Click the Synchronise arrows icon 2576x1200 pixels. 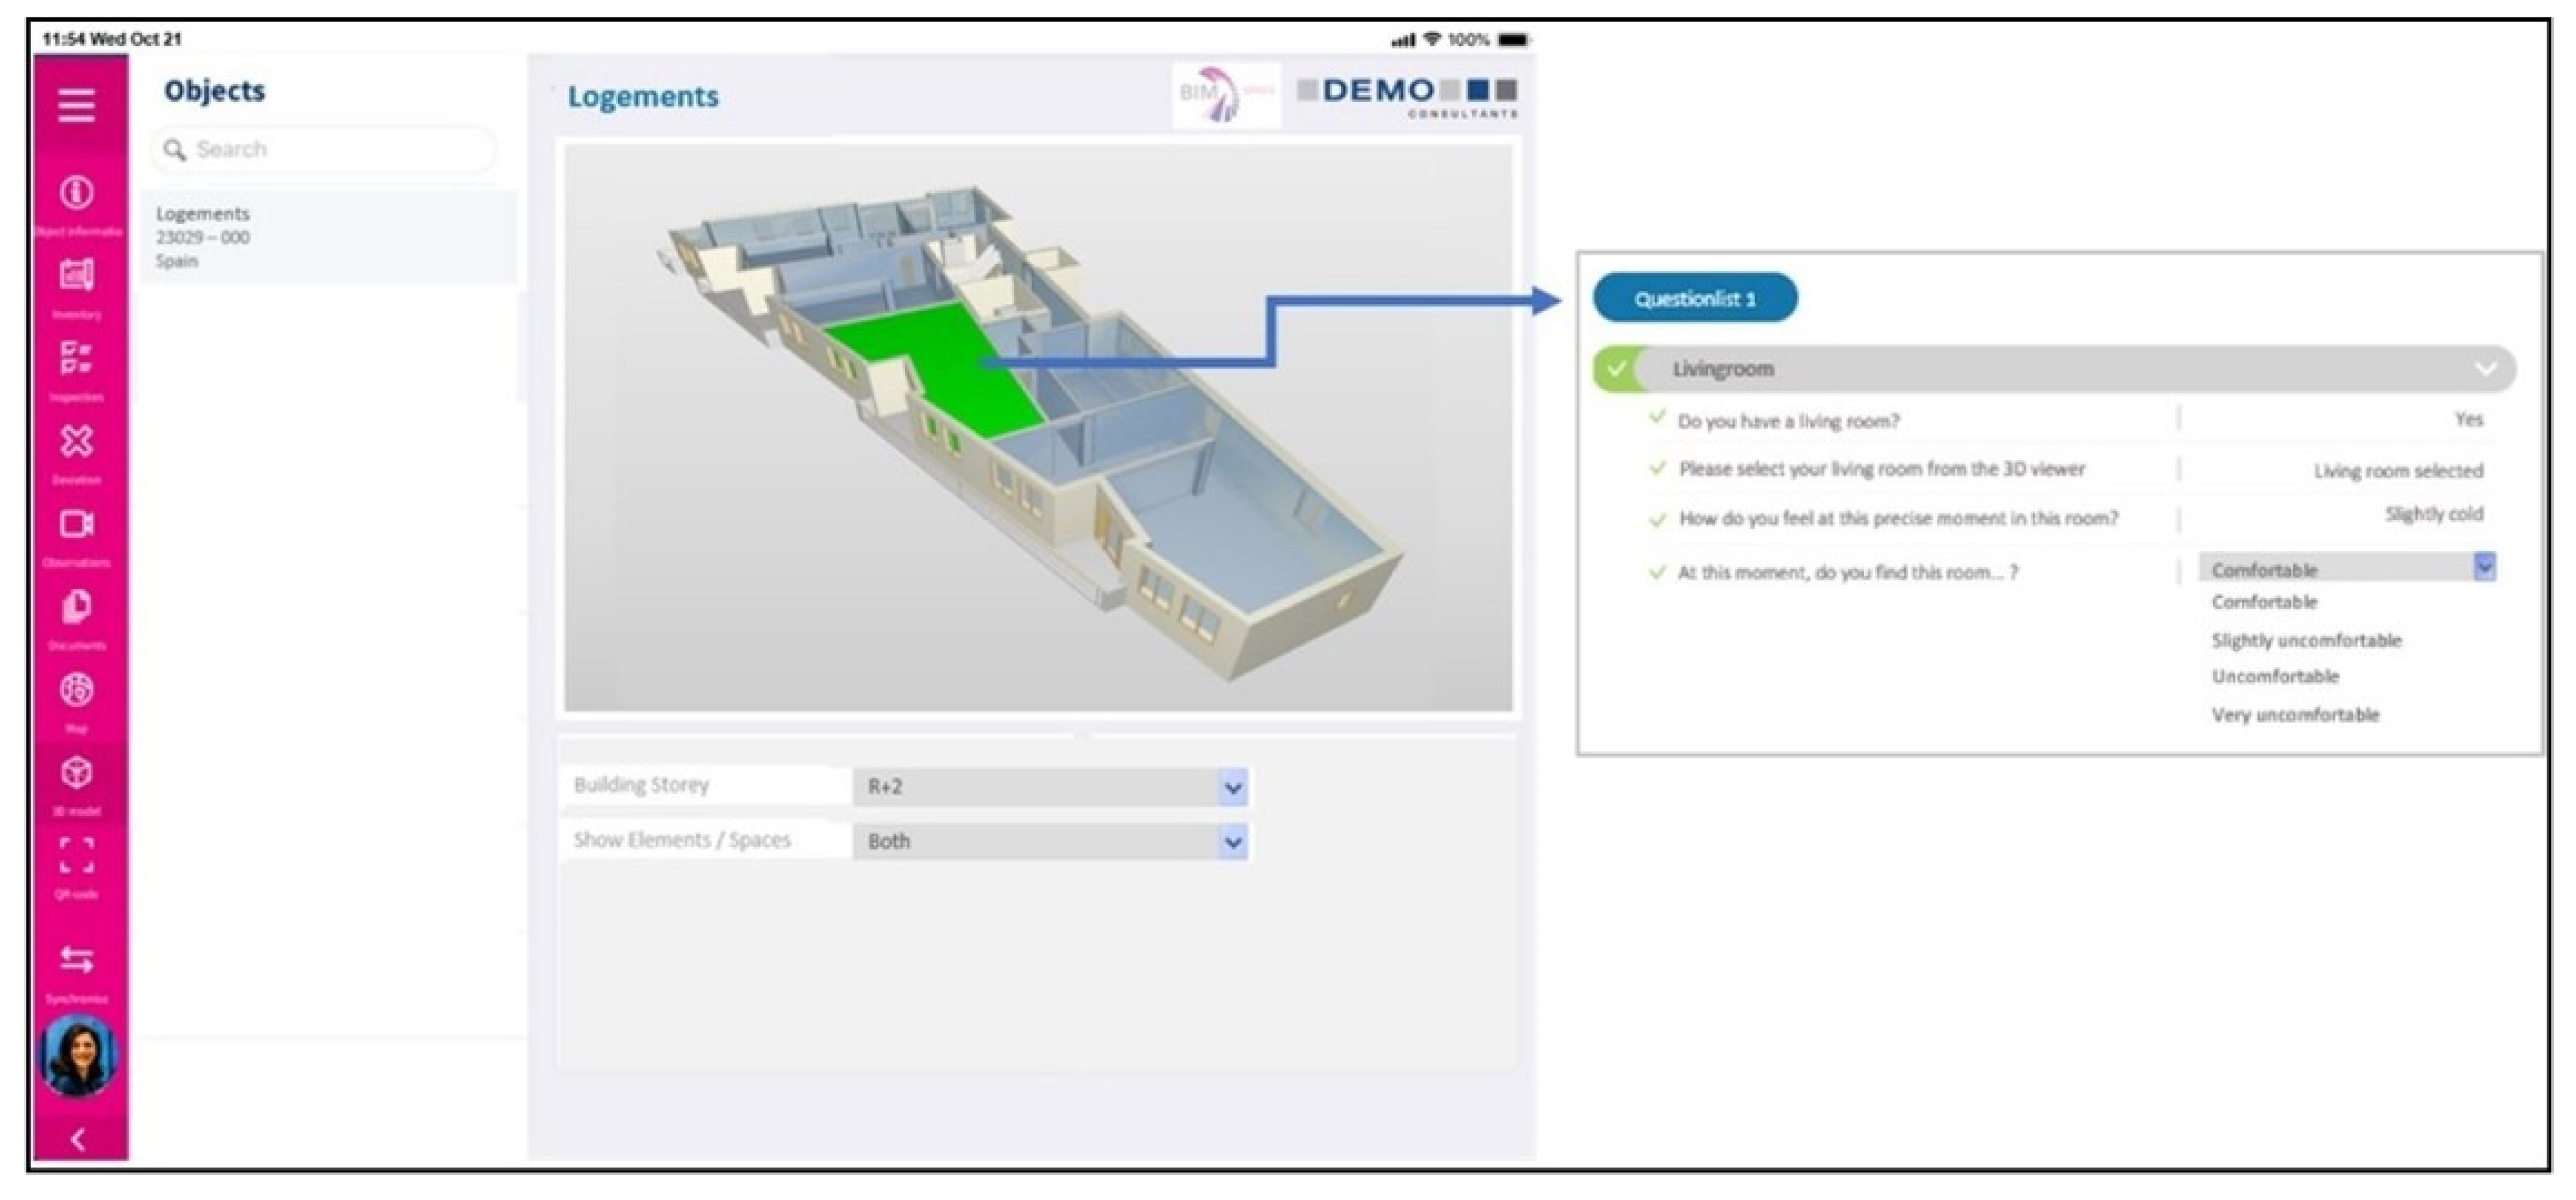tap(77, 960)
